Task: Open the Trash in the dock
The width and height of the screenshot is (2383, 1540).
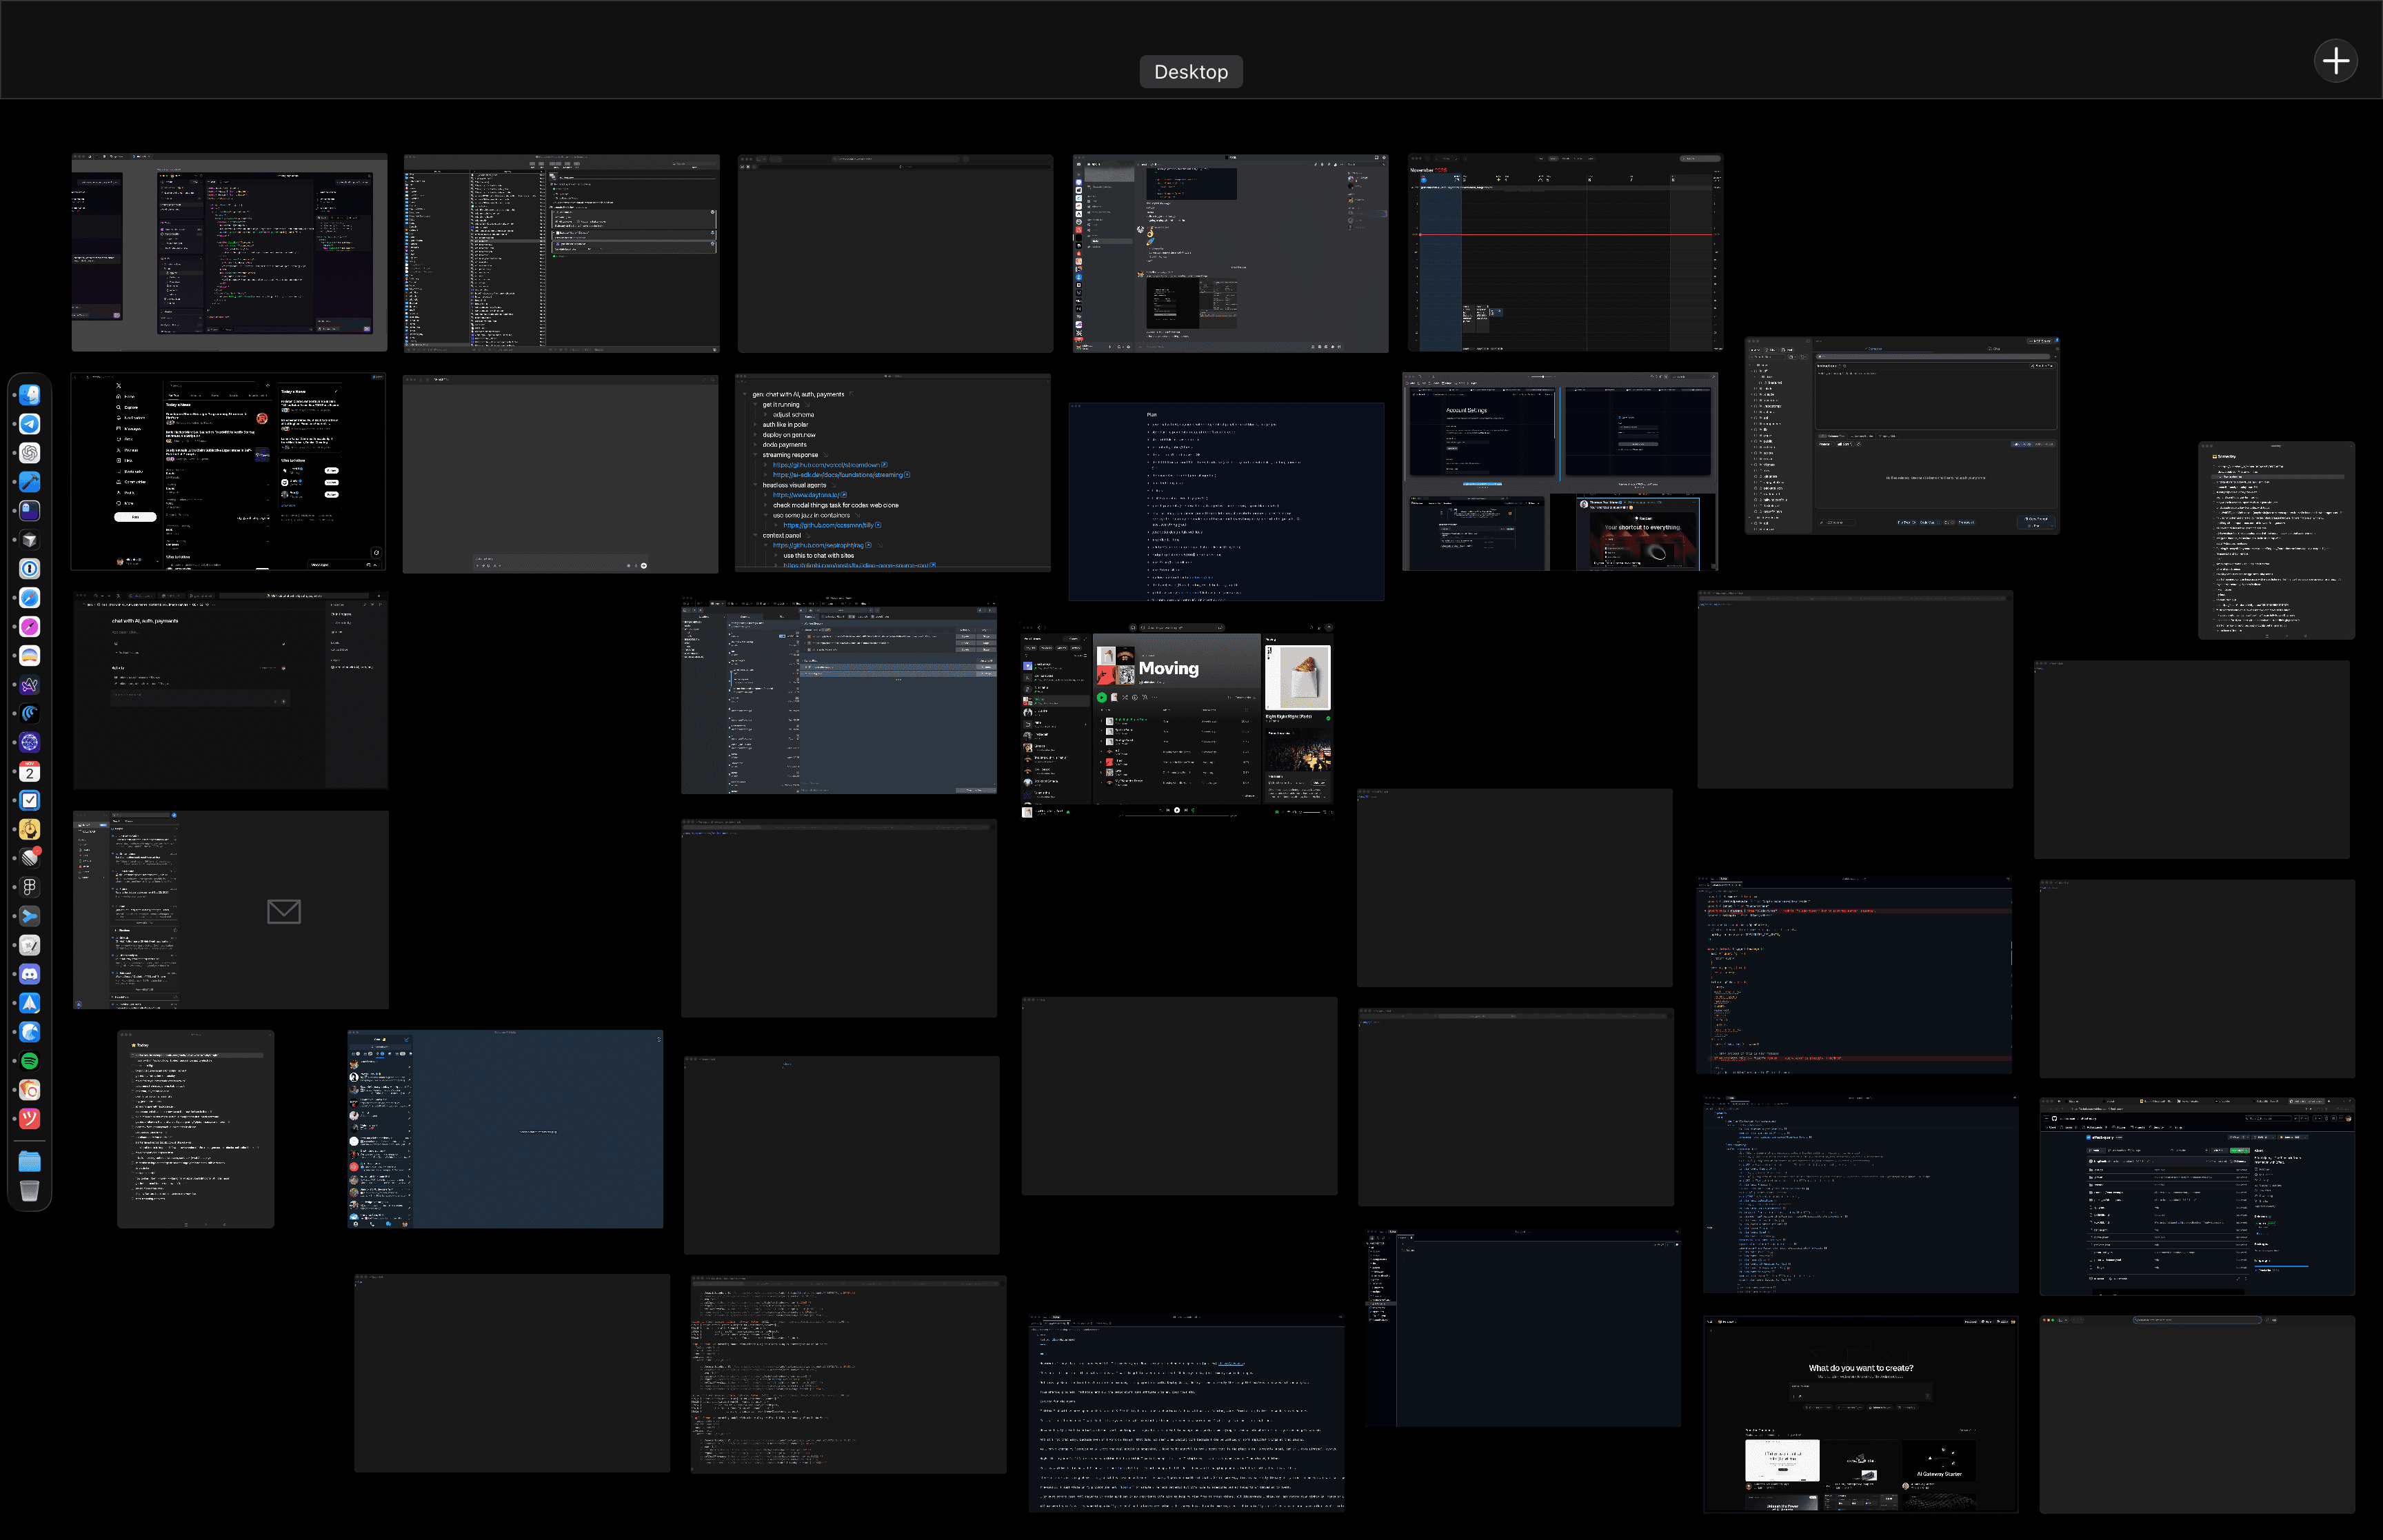Action: tap(30, 1190)
